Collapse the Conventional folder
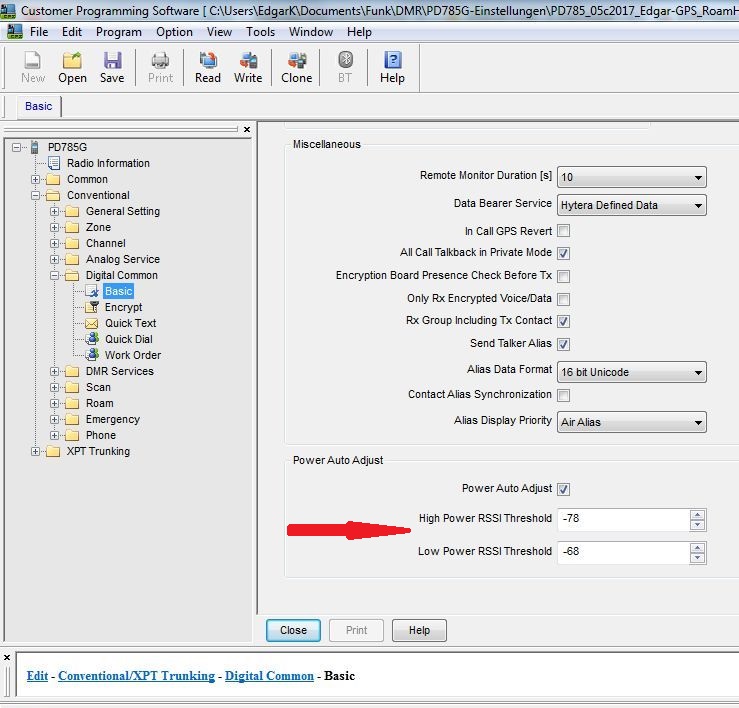The height and width of the screenshot is (708, 739). [x=35, y=195]
